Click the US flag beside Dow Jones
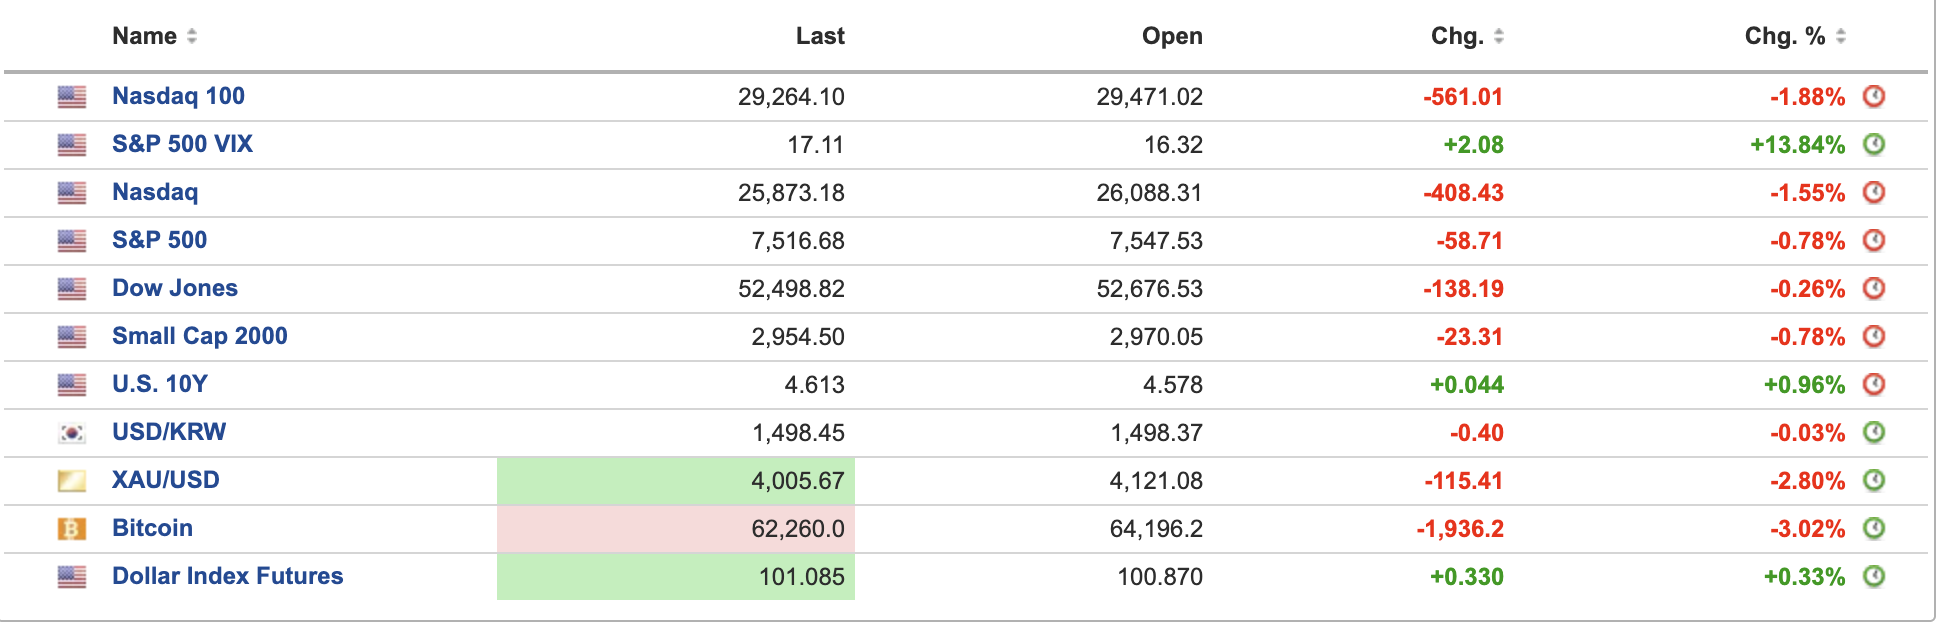Image resolution: width=1946 pixels, height=628 pixels. coord(71,288)
